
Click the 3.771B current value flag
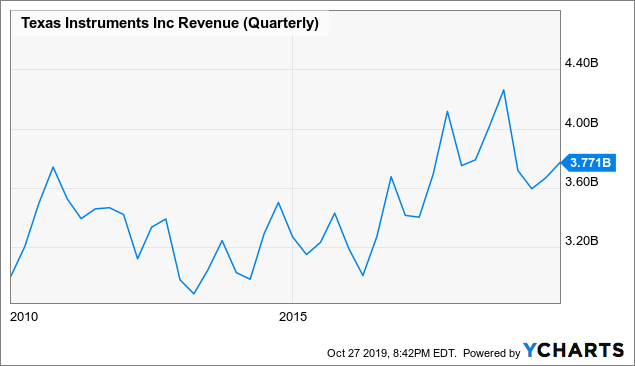(x=589, y=163)
